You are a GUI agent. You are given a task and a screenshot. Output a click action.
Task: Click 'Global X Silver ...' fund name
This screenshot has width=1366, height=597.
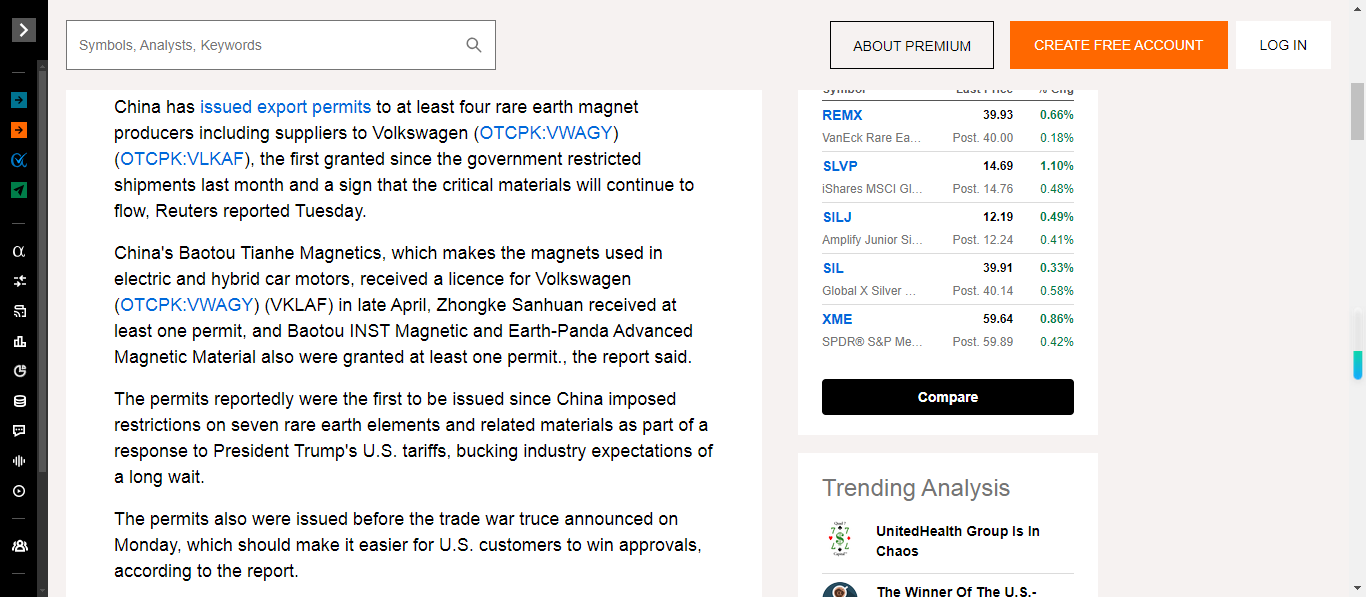tap(869, 291)
